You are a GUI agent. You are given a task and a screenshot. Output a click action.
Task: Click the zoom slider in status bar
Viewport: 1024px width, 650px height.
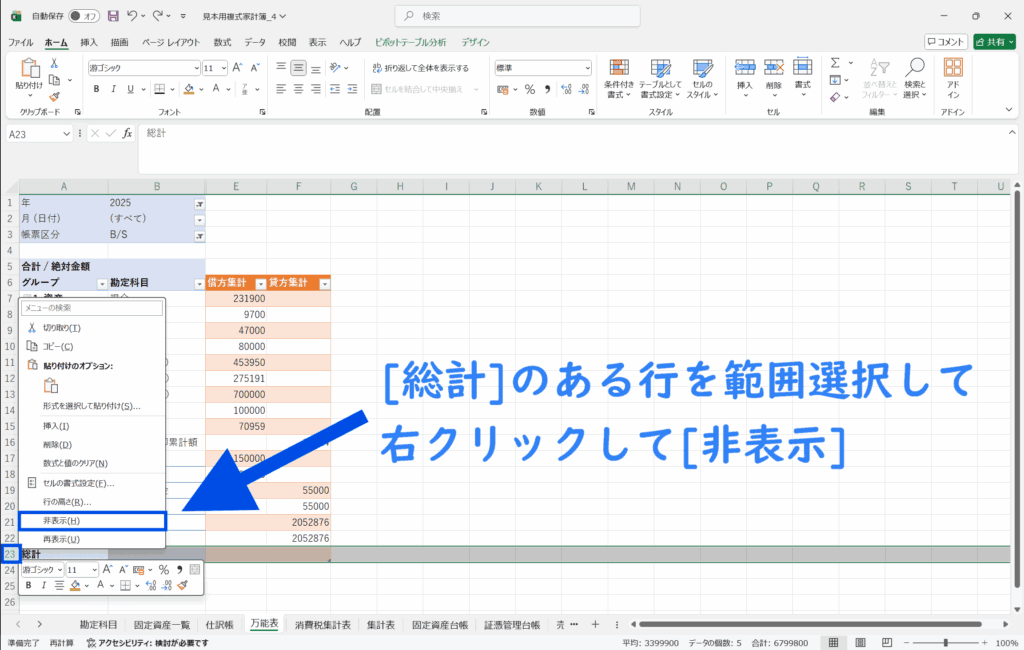[x=946, y=643]
